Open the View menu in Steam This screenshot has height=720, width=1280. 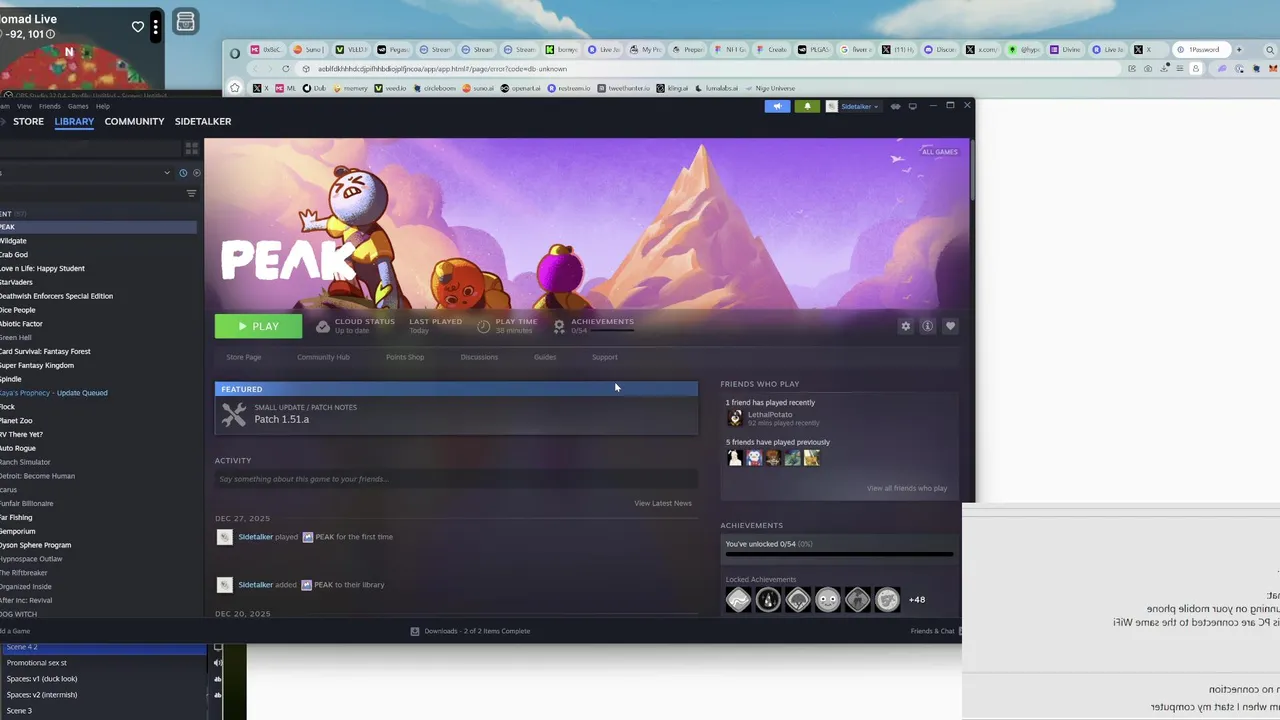24,106
